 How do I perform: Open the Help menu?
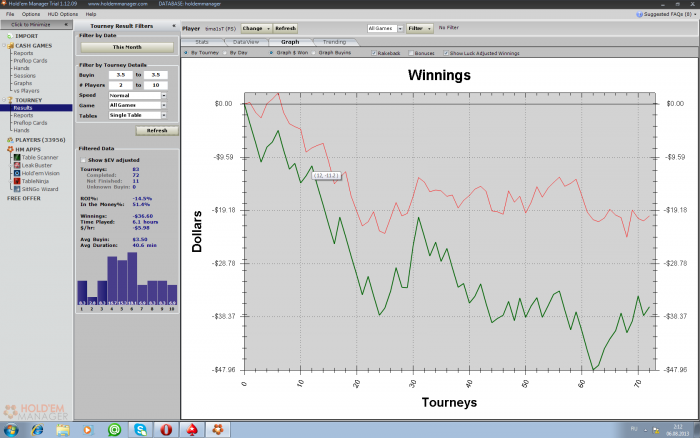pos(91,14)
